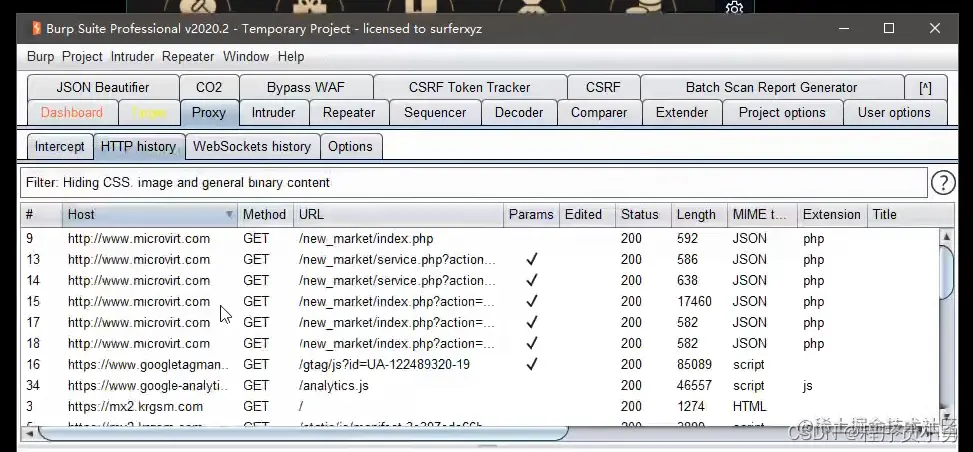Sort by the MIME type column header
The width and height of the screenshot is (973, 452).
tap(762, 215)
